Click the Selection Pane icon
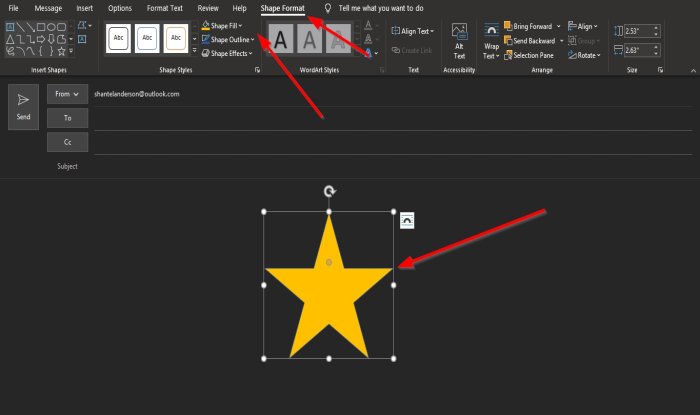 pyautogui.click(x=529, y=55)
